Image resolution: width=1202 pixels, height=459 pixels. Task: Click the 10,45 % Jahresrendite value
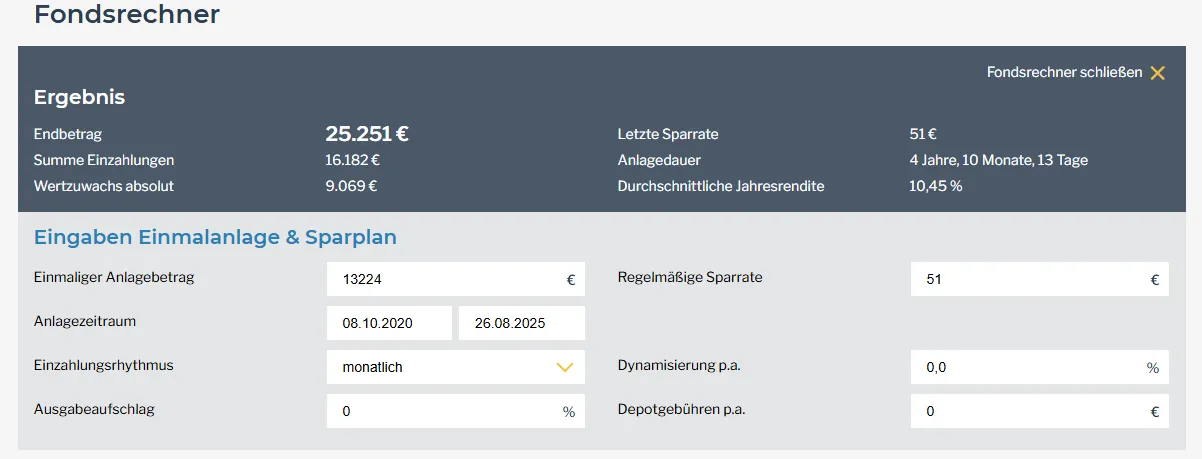coord(935,186)
